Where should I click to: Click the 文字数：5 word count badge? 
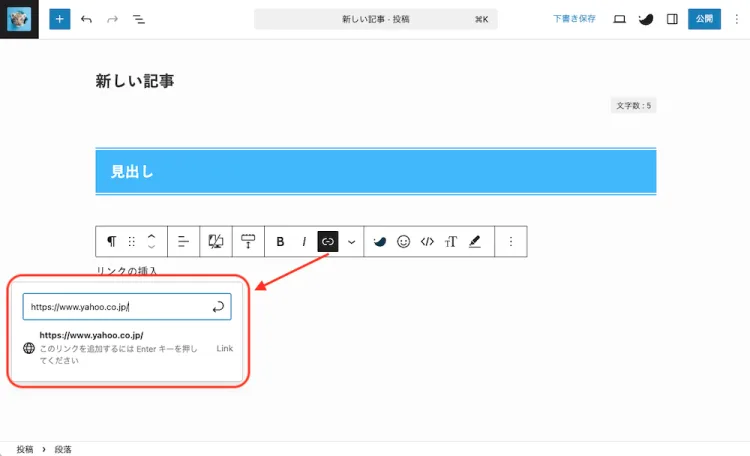[633, 106]
